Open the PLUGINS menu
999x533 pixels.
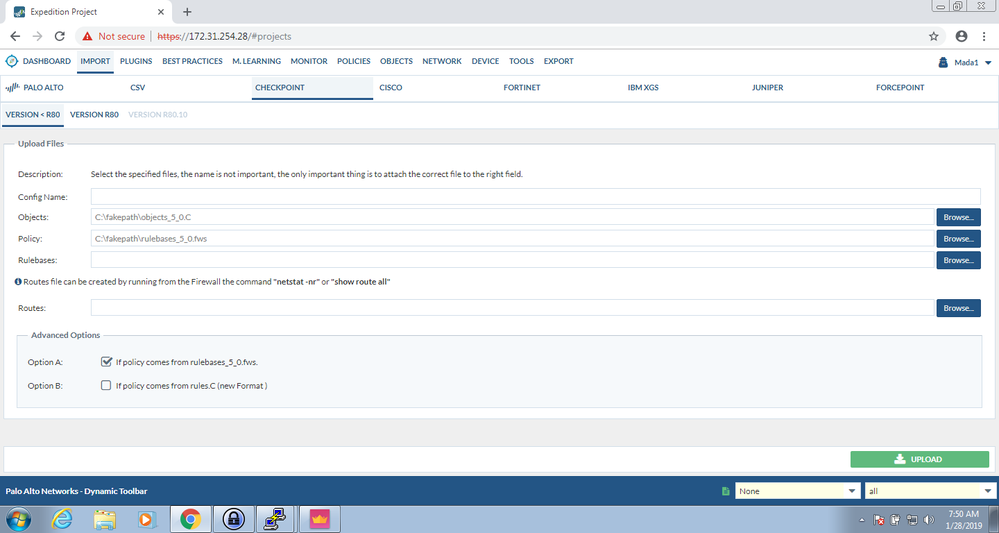point(136,61)
